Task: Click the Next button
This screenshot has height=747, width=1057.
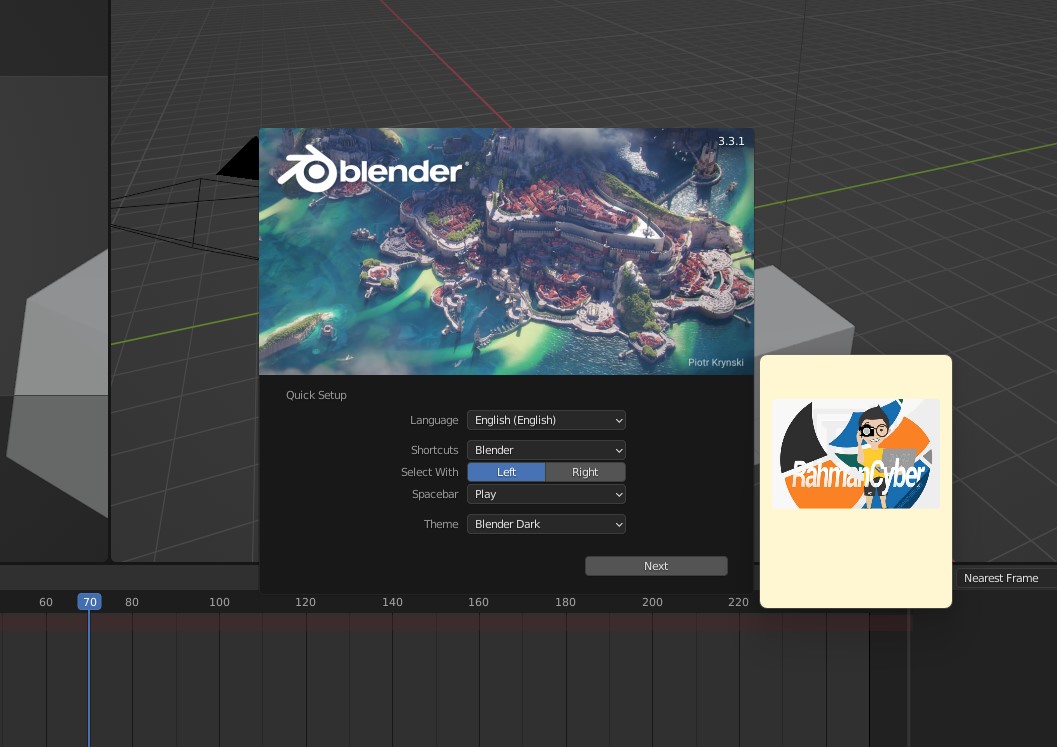Action: point(656,566)
